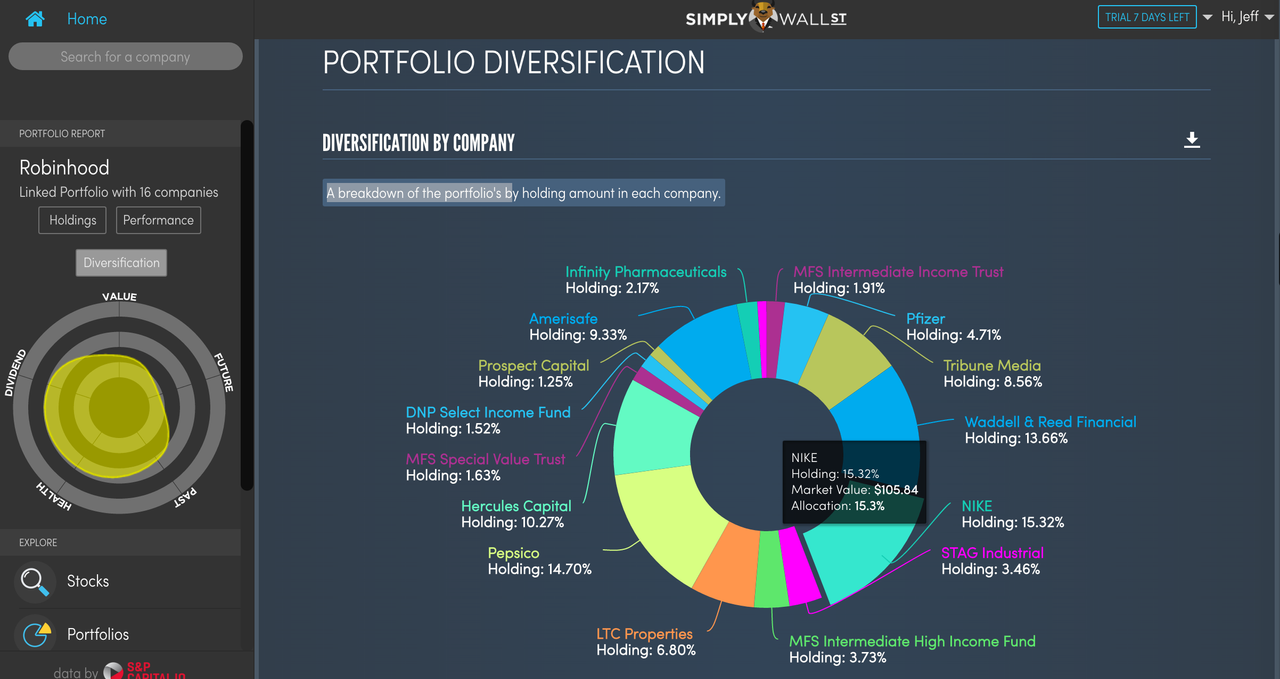Click the MFS Special Value Trust label
The width and height of the screenshot is (1280, 679).
tap(485, 459)
